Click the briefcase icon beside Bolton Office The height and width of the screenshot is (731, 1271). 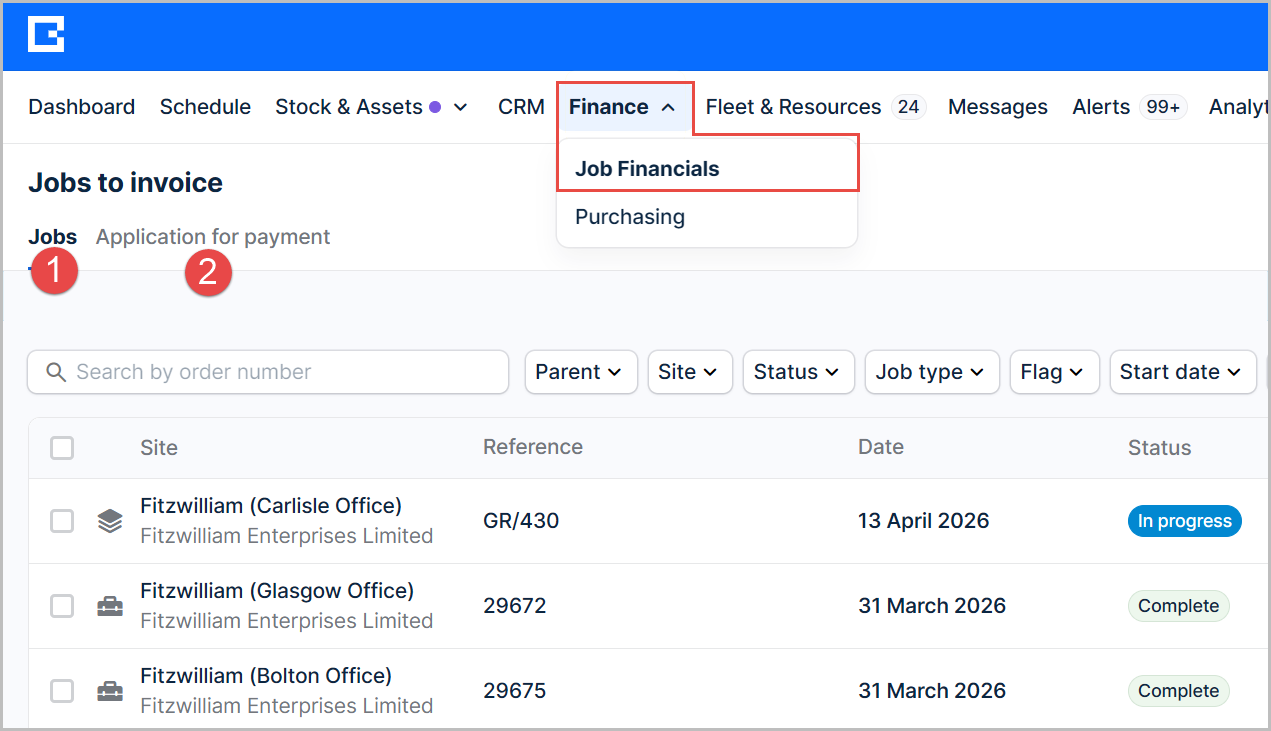click(110, 691)
